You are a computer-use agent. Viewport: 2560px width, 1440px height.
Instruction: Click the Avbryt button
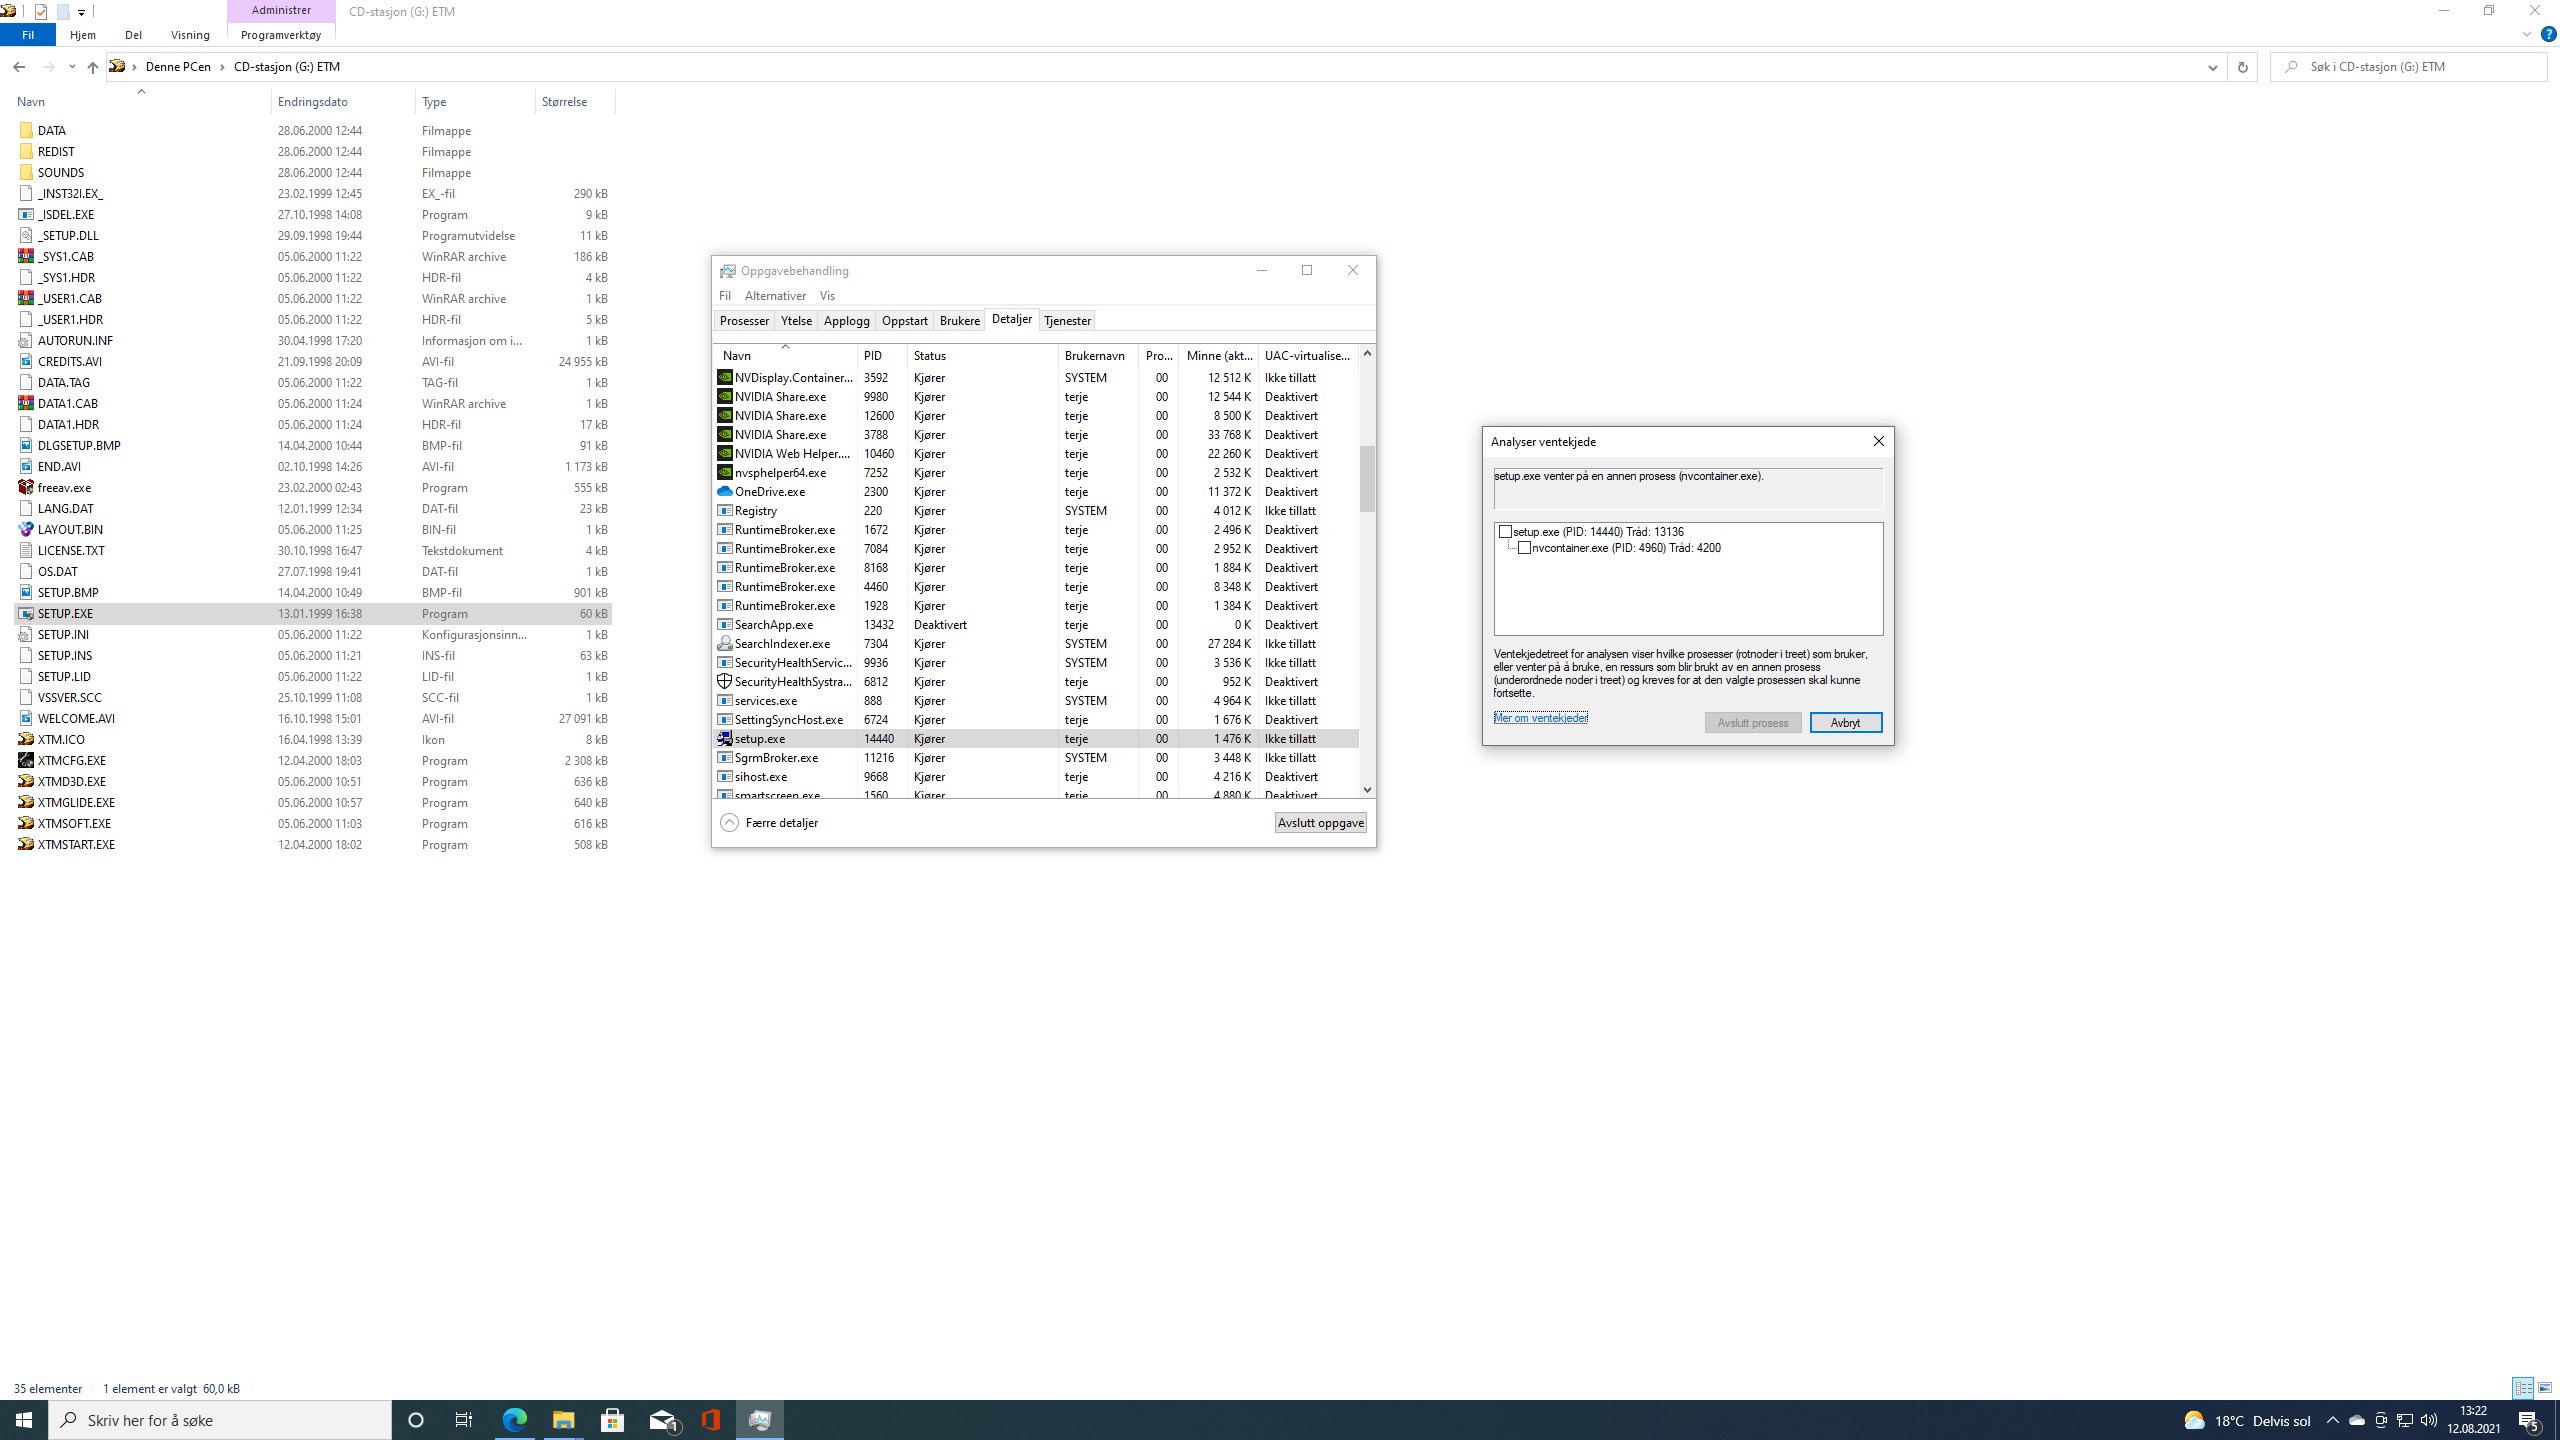click(x=1845, y=722)
